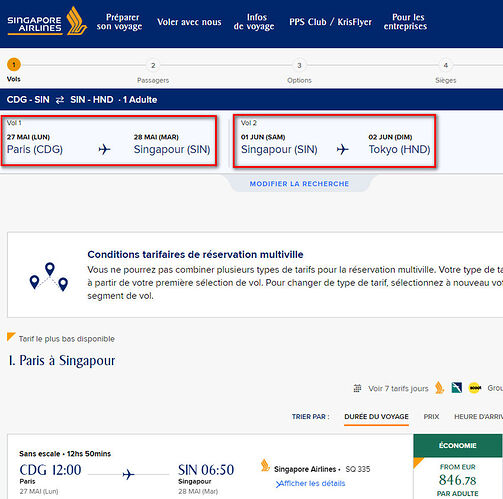
Task: Sort results by Prix
Action: pyautogui.click(x=431, y=417)
